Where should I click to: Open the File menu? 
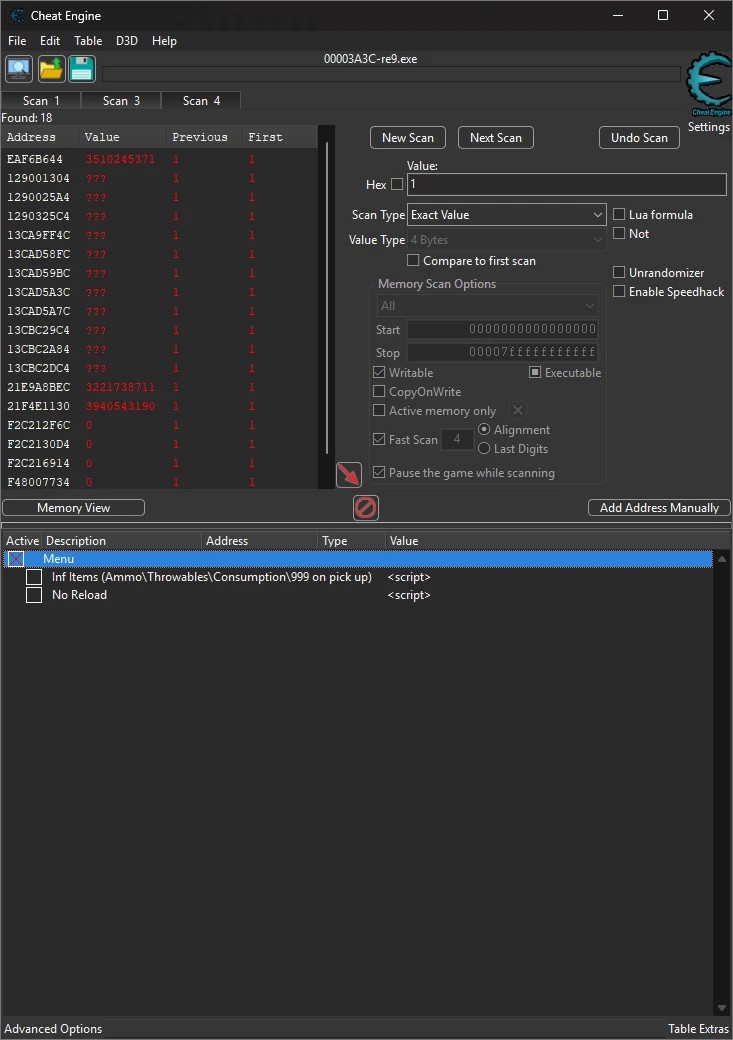pos(17,41)
